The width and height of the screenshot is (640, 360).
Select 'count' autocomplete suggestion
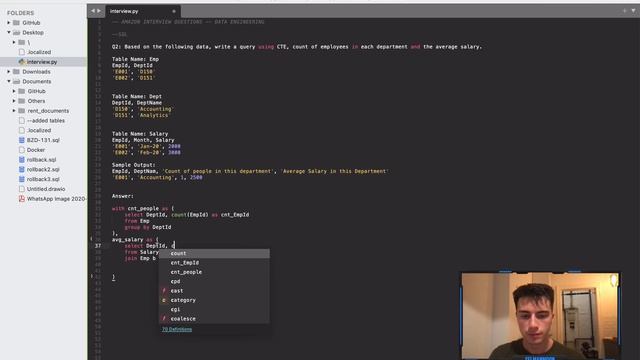point(214,253)
